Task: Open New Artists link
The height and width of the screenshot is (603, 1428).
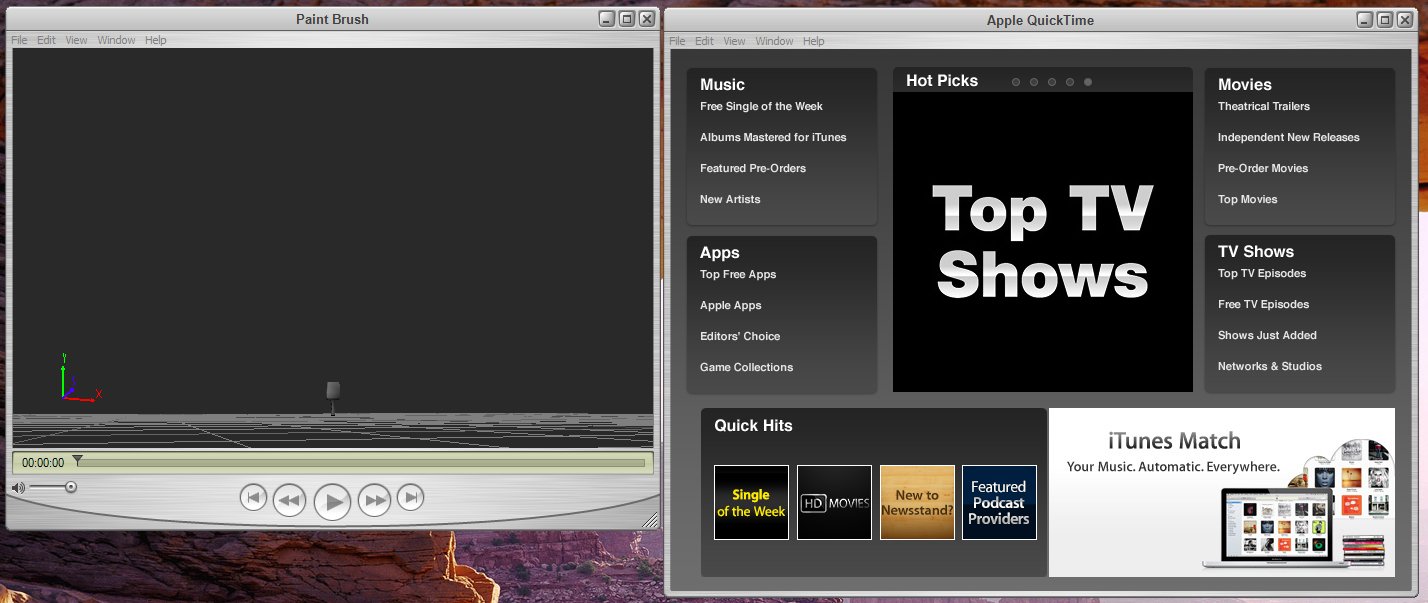Action: 730,199
